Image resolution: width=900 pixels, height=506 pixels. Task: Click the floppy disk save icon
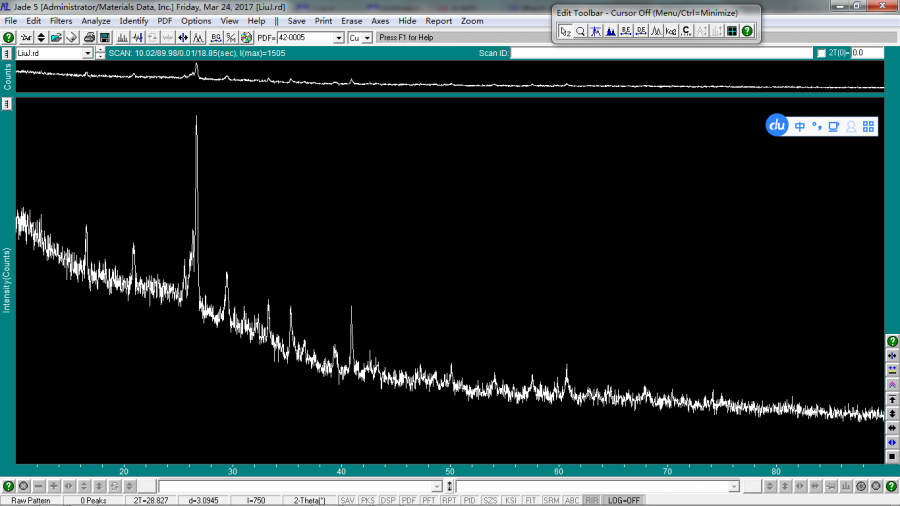104,38
